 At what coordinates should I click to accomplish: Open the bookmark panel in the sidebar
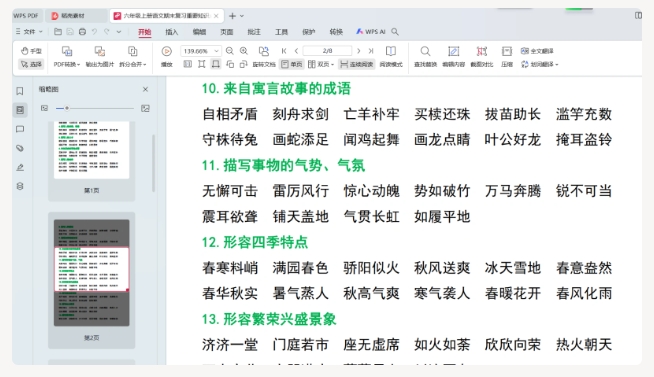click(20, 91)
